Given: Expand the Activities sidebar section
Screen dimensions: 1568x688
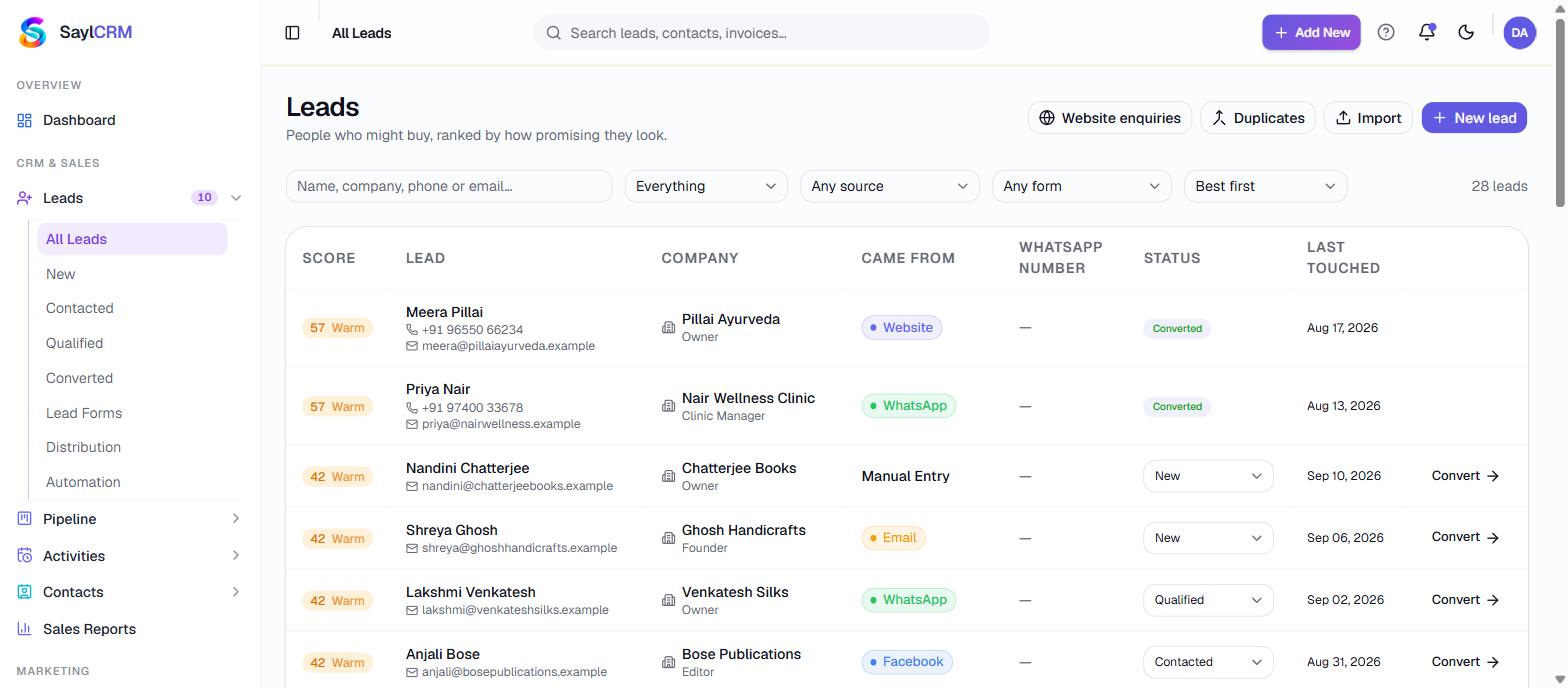Looking at the screenshot, I should click(236, 555).
